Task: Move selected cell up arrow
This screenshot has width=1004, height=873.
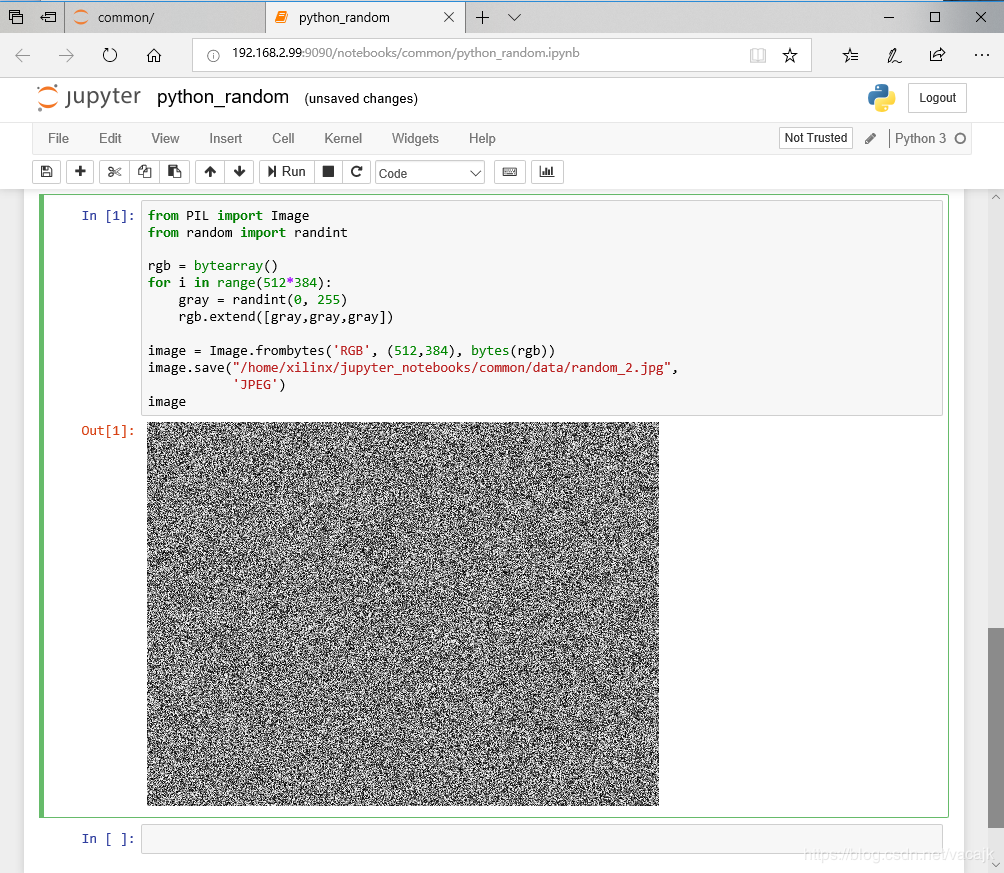Action: tap(210, 172)
